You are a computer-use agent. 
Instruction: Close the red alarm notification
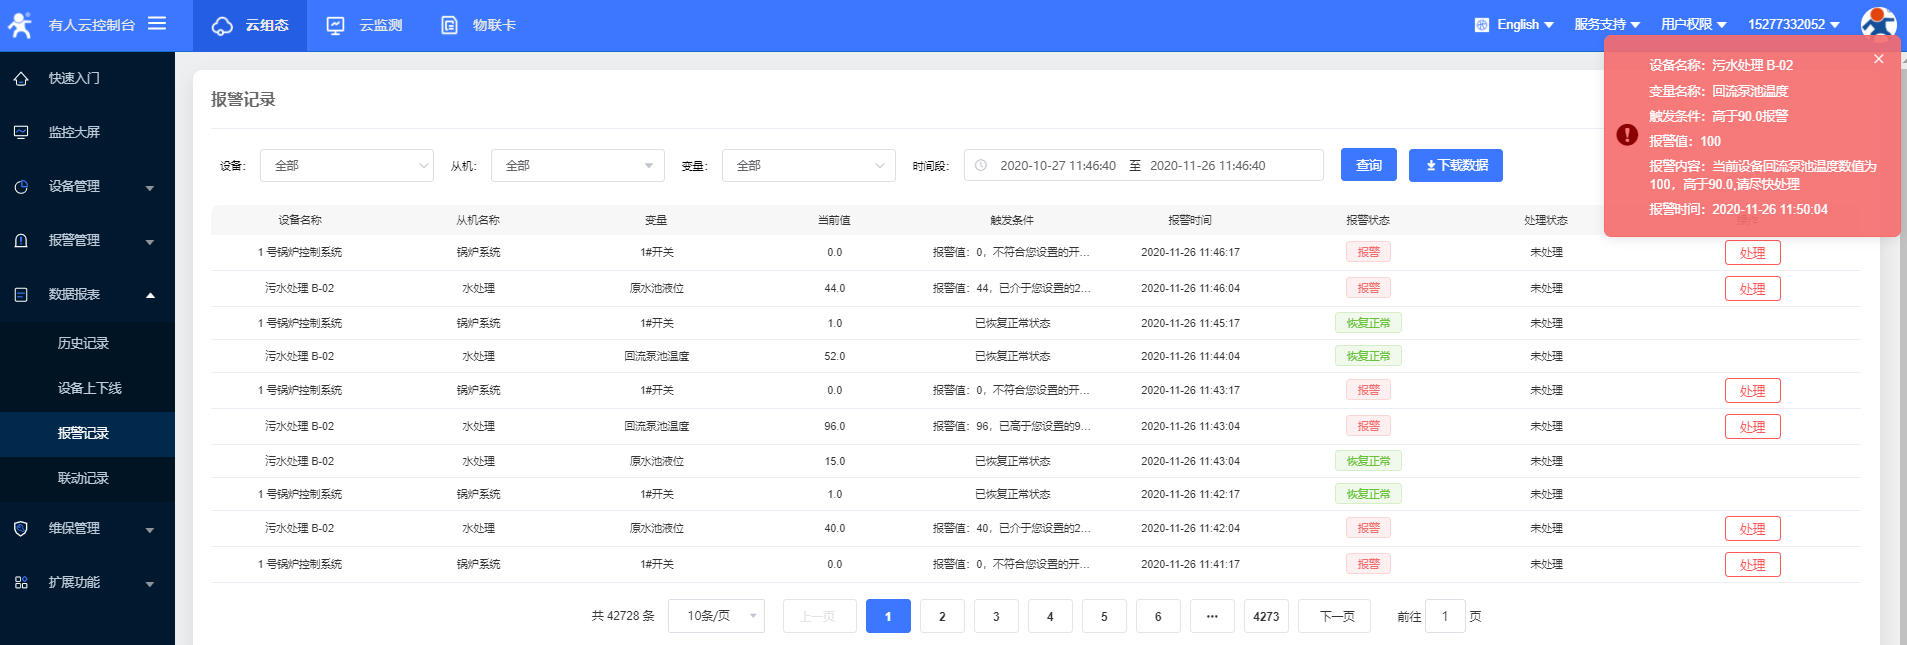pos(1879,59)
